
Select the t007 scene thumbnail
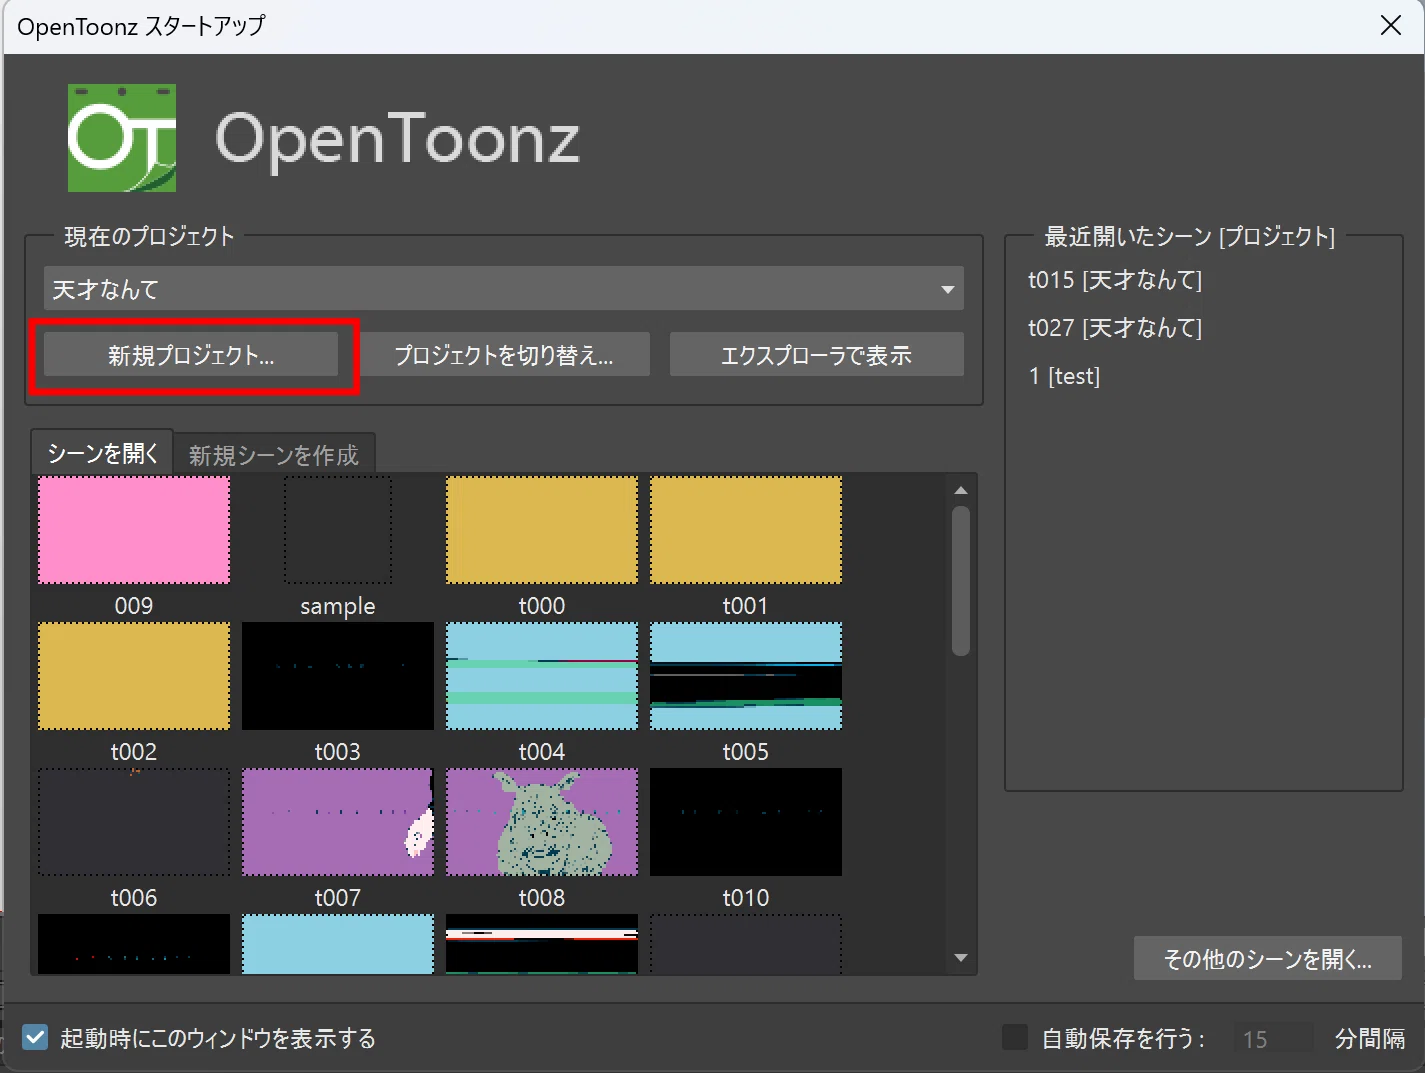coord(338,822)
